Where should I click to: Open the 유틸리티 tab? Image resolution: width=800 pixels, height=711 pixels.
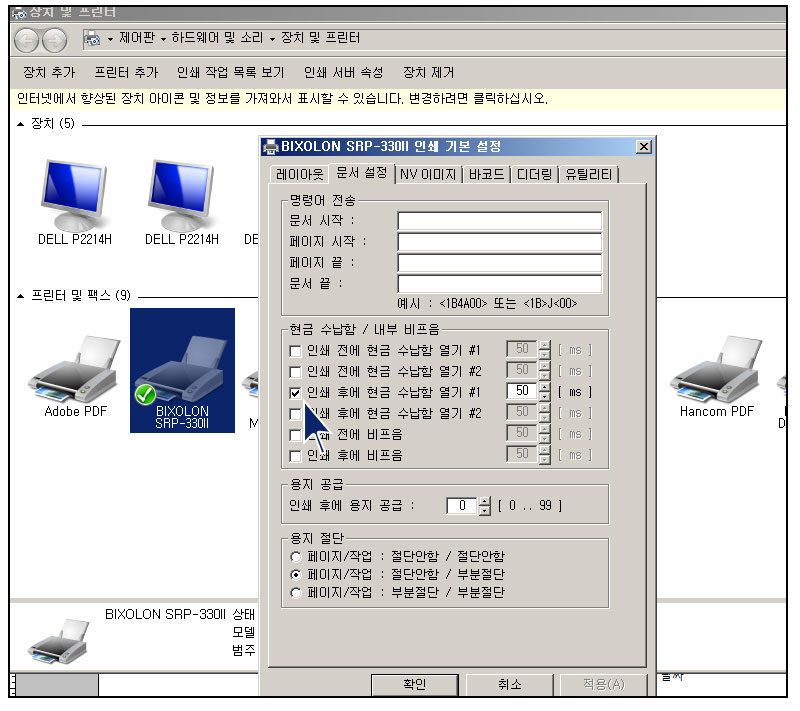(x=588, y=175)
